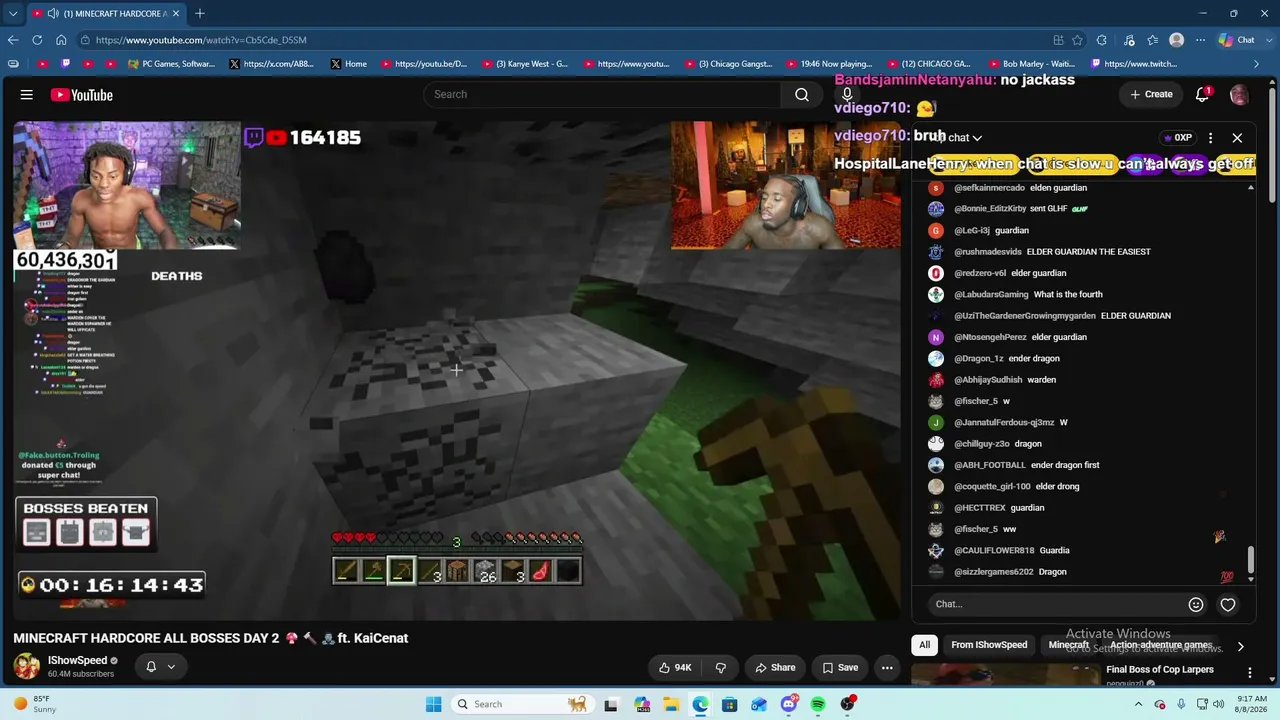Viewport: 1280px width, 720px height.
Task: Open the live chat options three-dot menu
Action: 1210,138
